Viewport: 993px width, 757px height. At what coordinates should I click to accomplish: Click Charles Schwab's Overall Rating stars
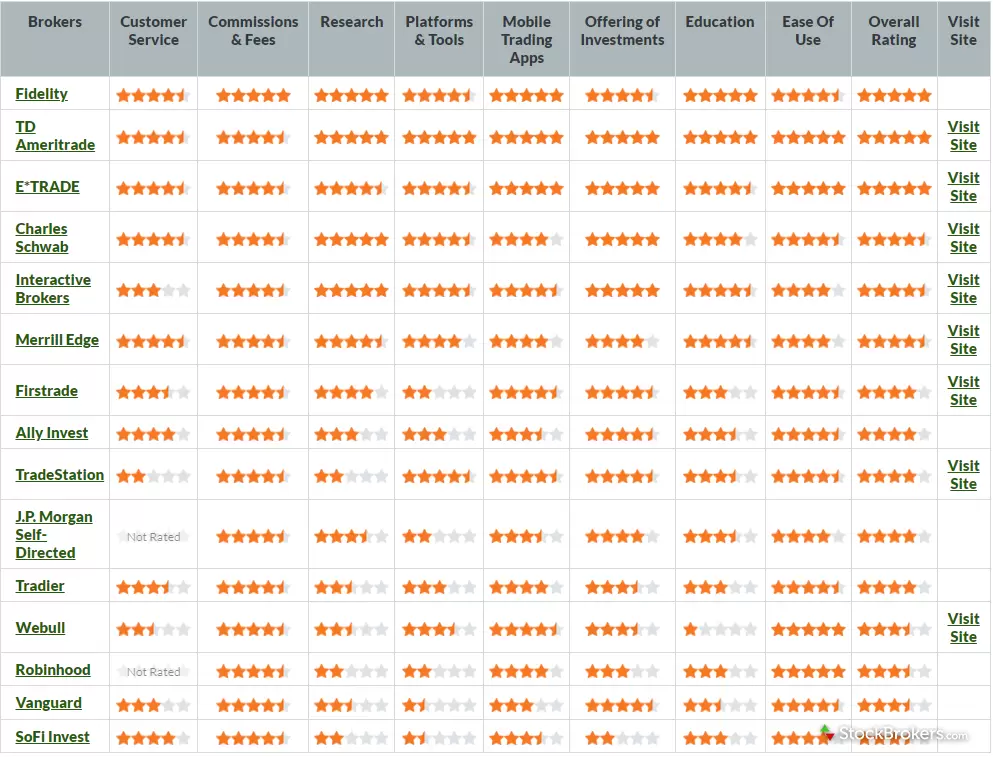pyautogui.click(x=893, y=239)
